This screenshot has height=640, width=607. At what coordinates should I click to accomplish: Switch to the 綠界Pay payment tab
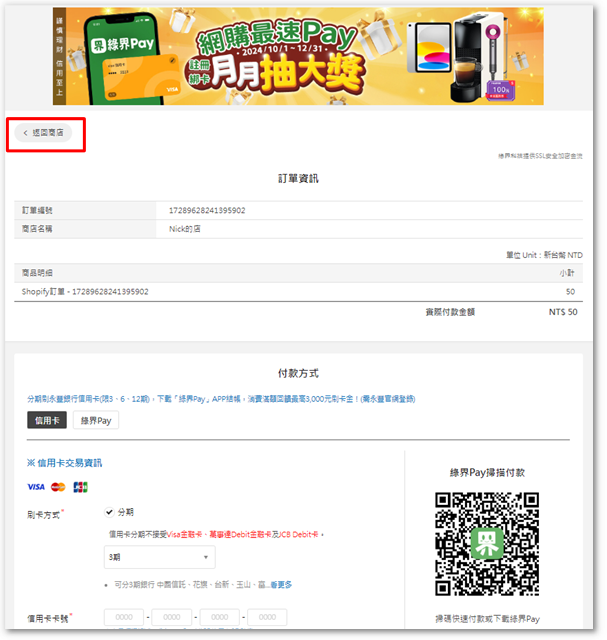click(x=96, y=421)
